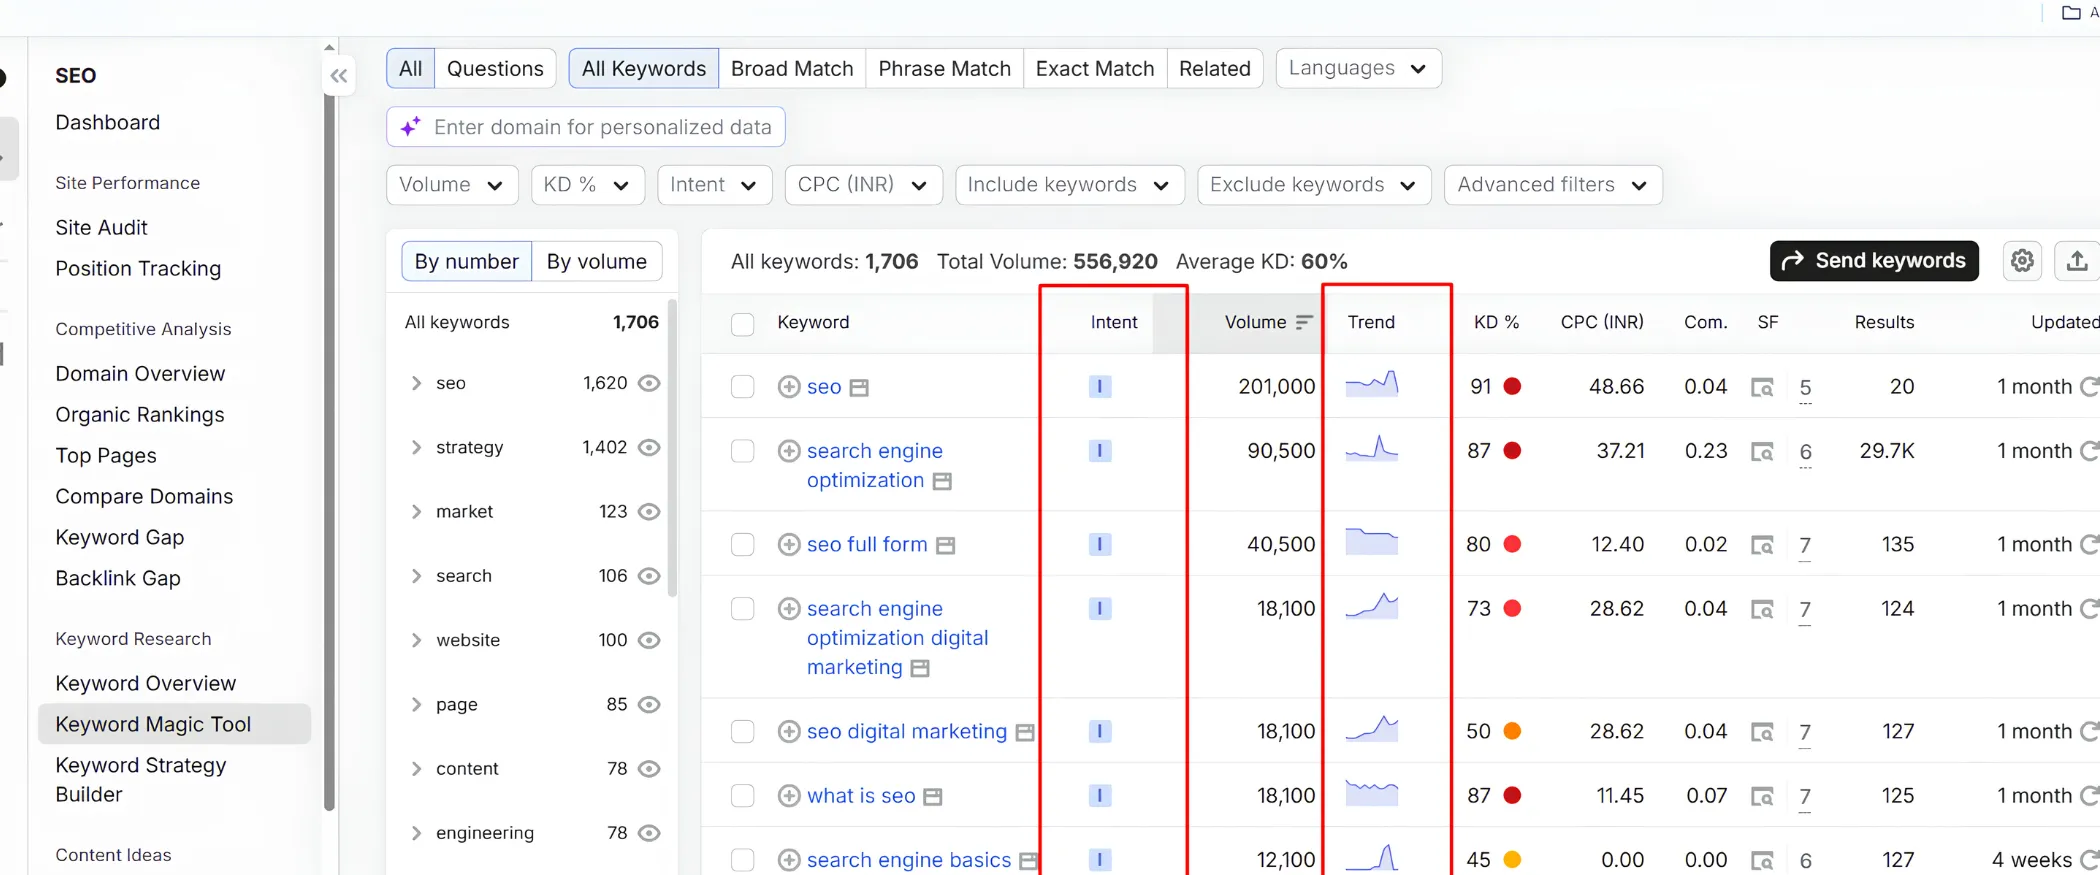Select the Phrase Match tab
Screen dimensions: 2100x875
pyautogui.click(x=944, y=68)
